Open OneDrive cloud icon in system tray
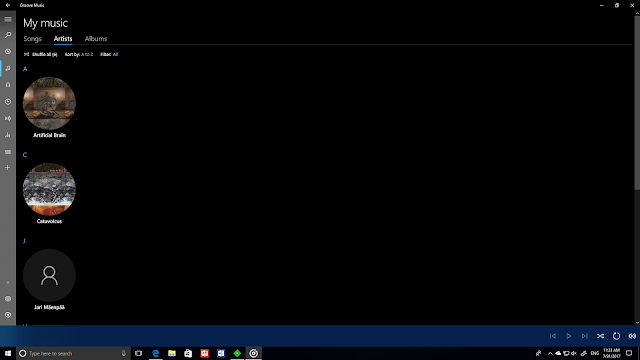The height and width of the screenshot is (360, 640). tap(558, 353)
